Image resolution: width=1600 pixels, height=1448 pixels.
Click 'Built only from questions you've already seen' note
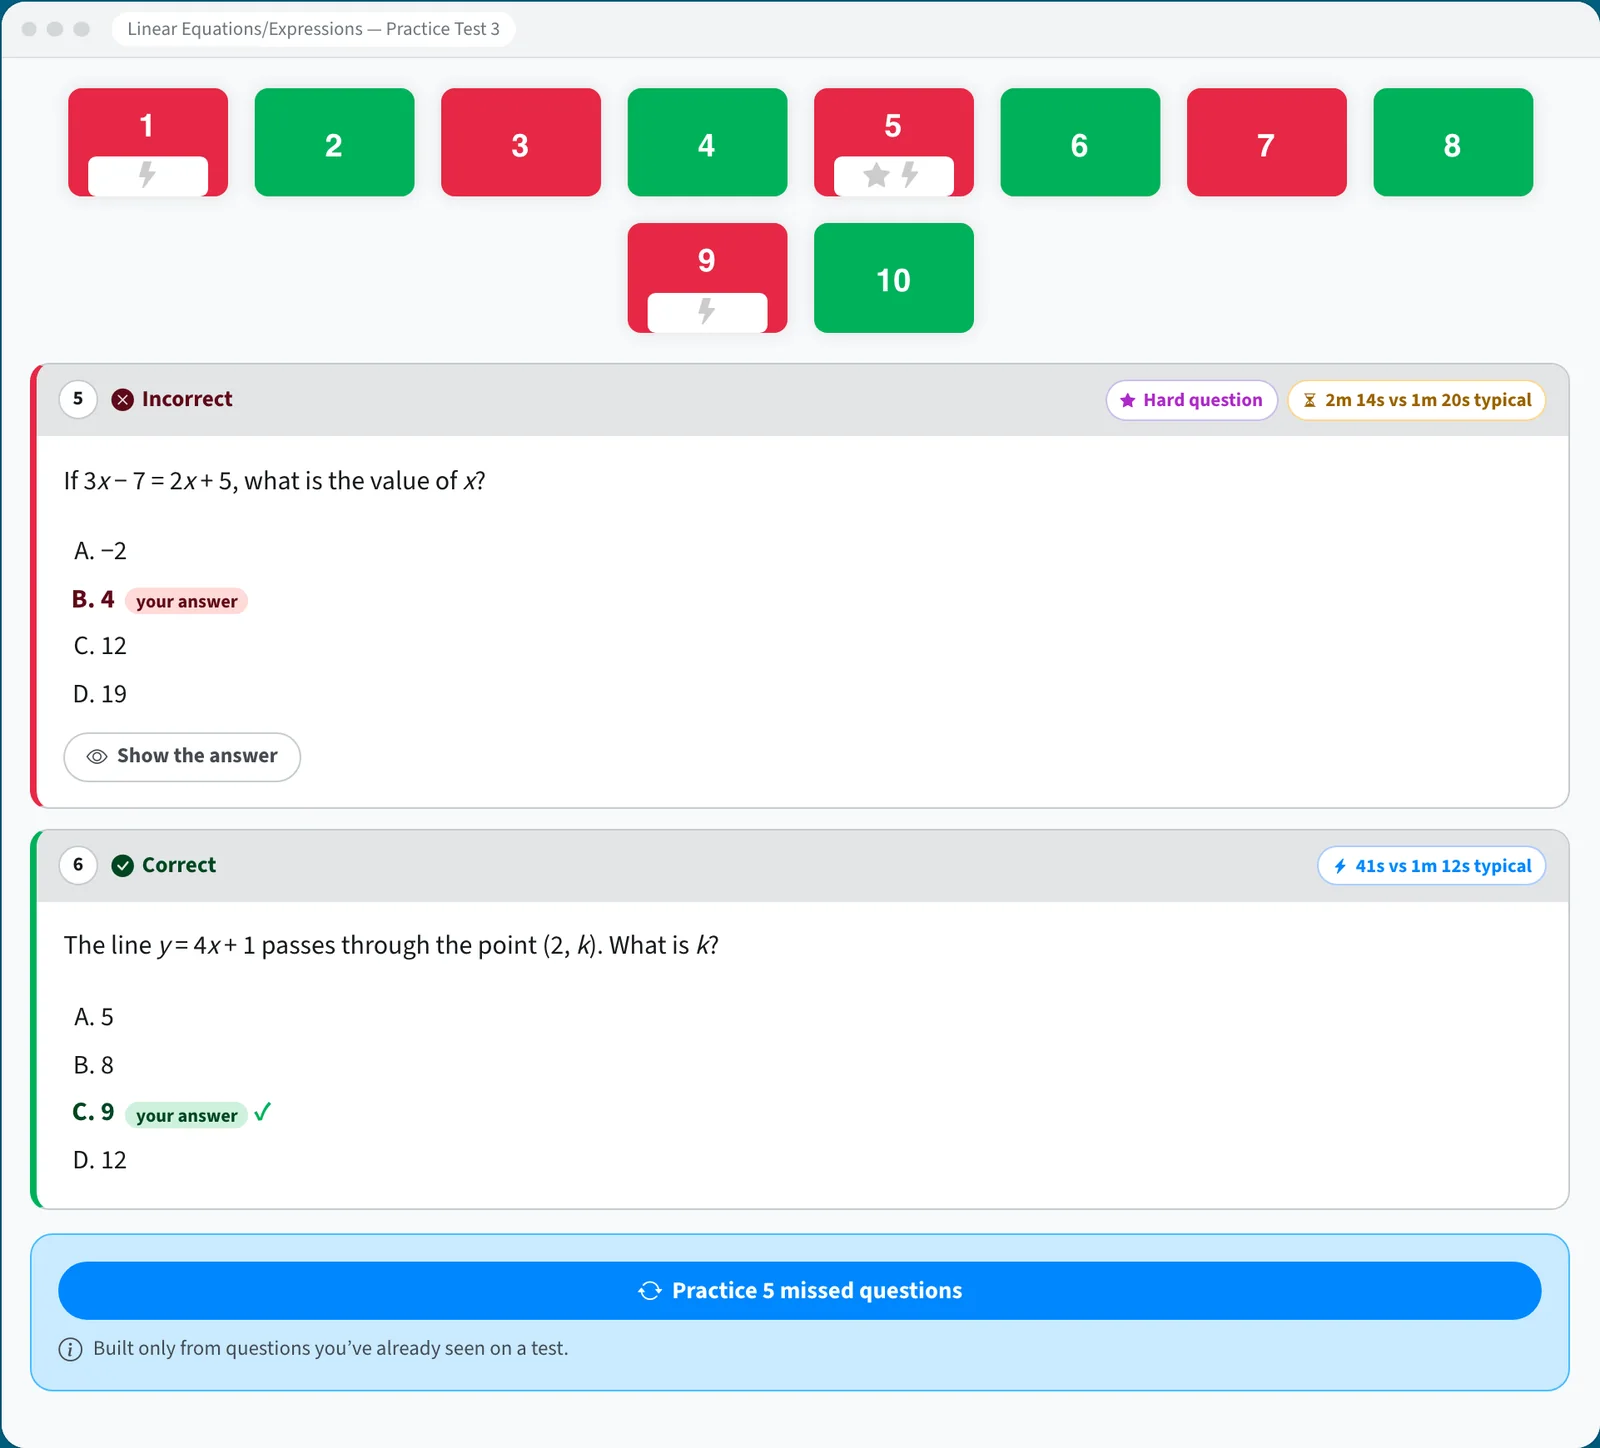coord(331,1348)
